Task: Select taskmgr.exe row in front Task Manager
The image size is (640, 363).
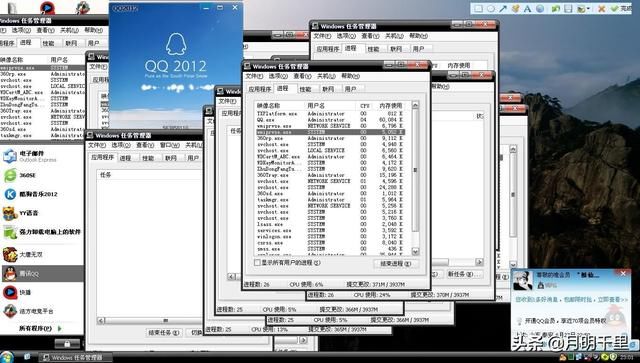Action: pos(330,200)
